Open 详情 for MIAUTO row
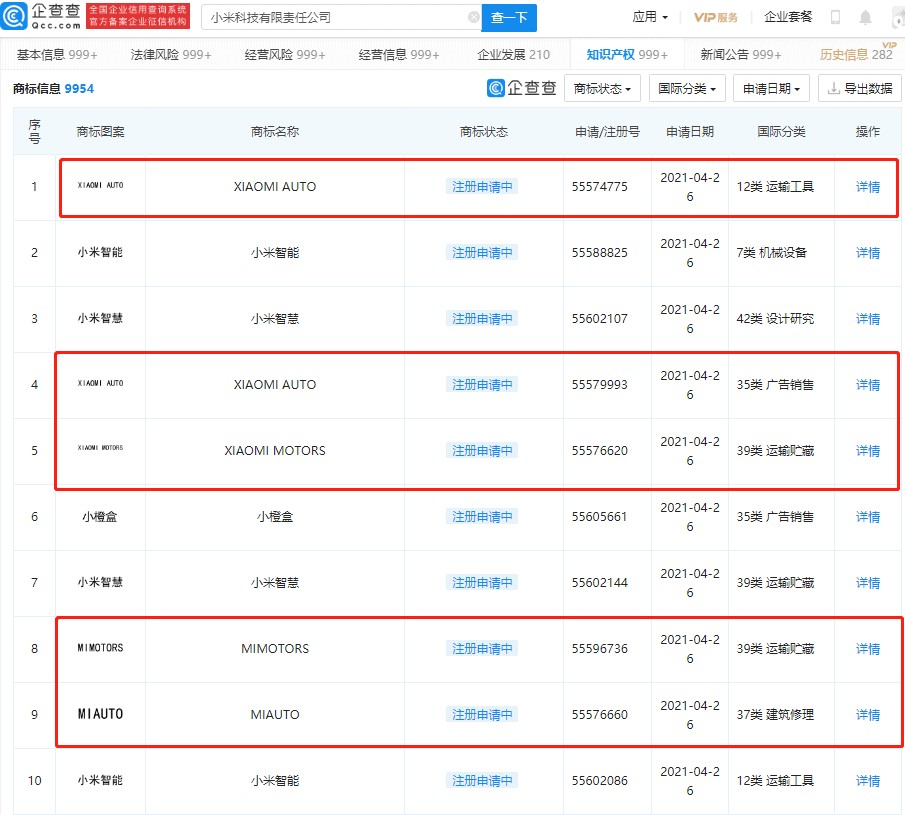Viewport: 905px width, 815px height. point(867,715)
